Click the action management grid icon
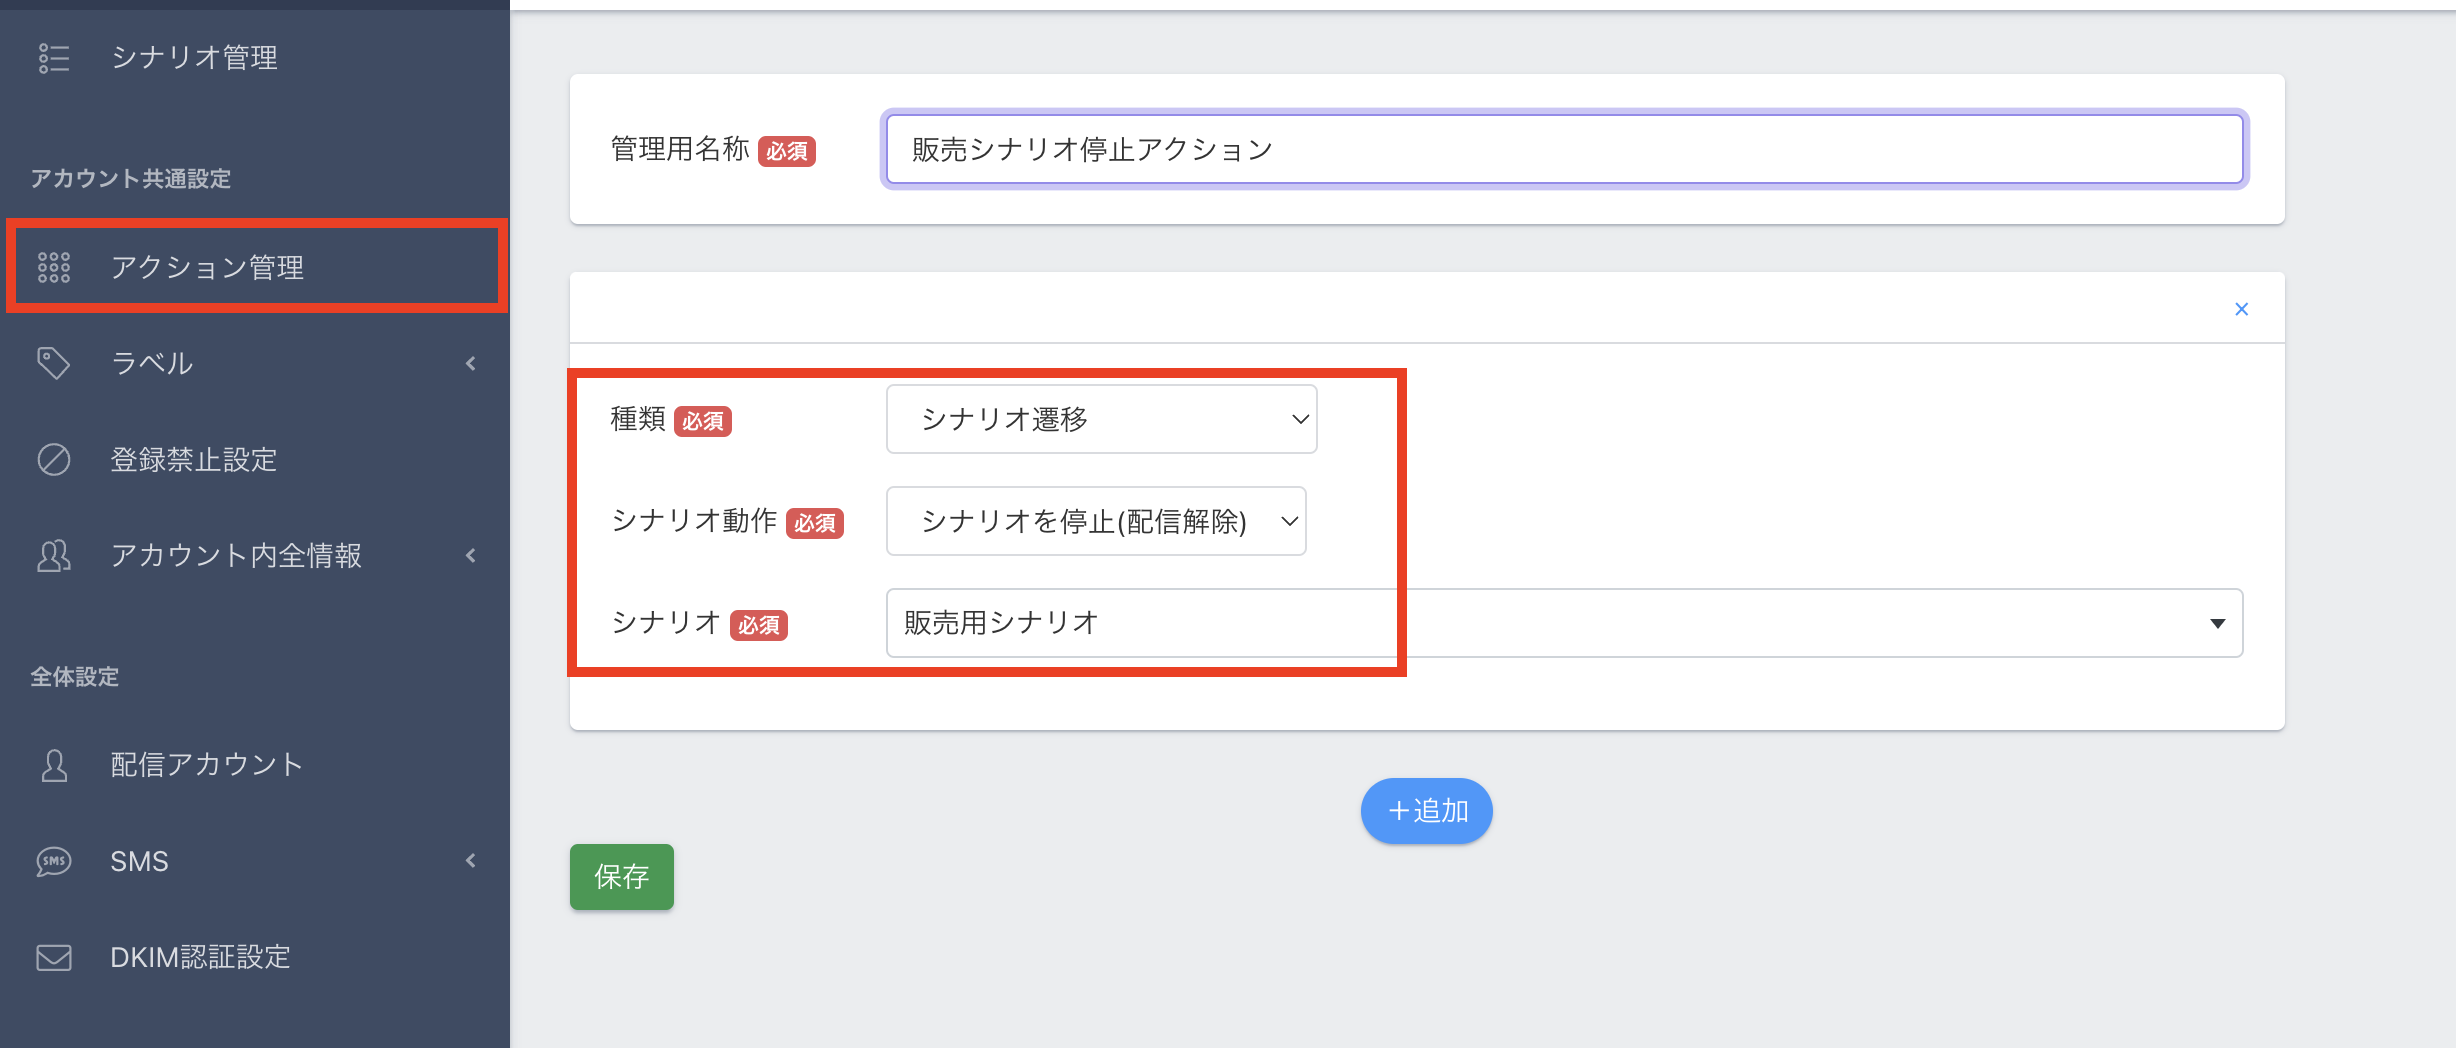 point(54,267)
